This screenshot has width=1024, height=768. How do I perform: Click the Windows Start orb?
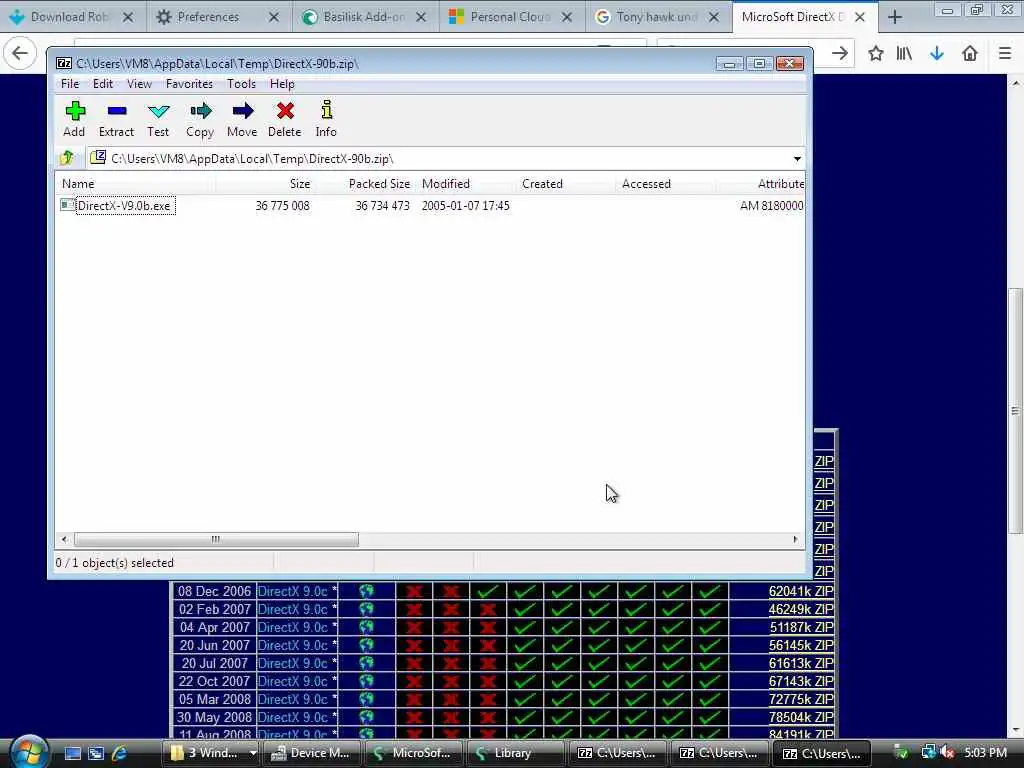[28, 752]
